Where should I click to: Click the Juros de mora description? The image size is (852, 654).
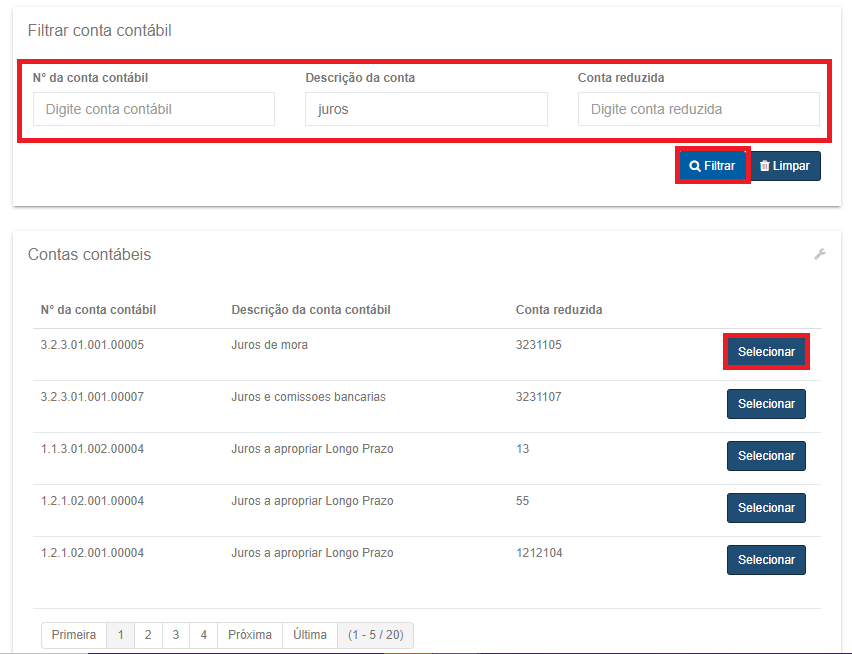270,345
